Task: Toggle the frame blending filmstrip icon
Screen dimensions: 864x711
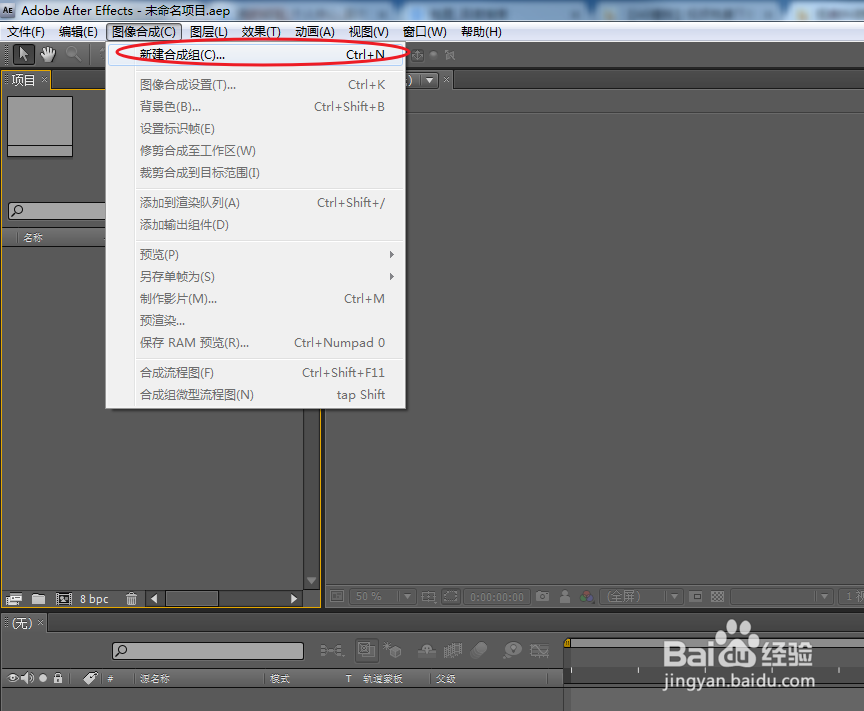Action: pos(453,651)
